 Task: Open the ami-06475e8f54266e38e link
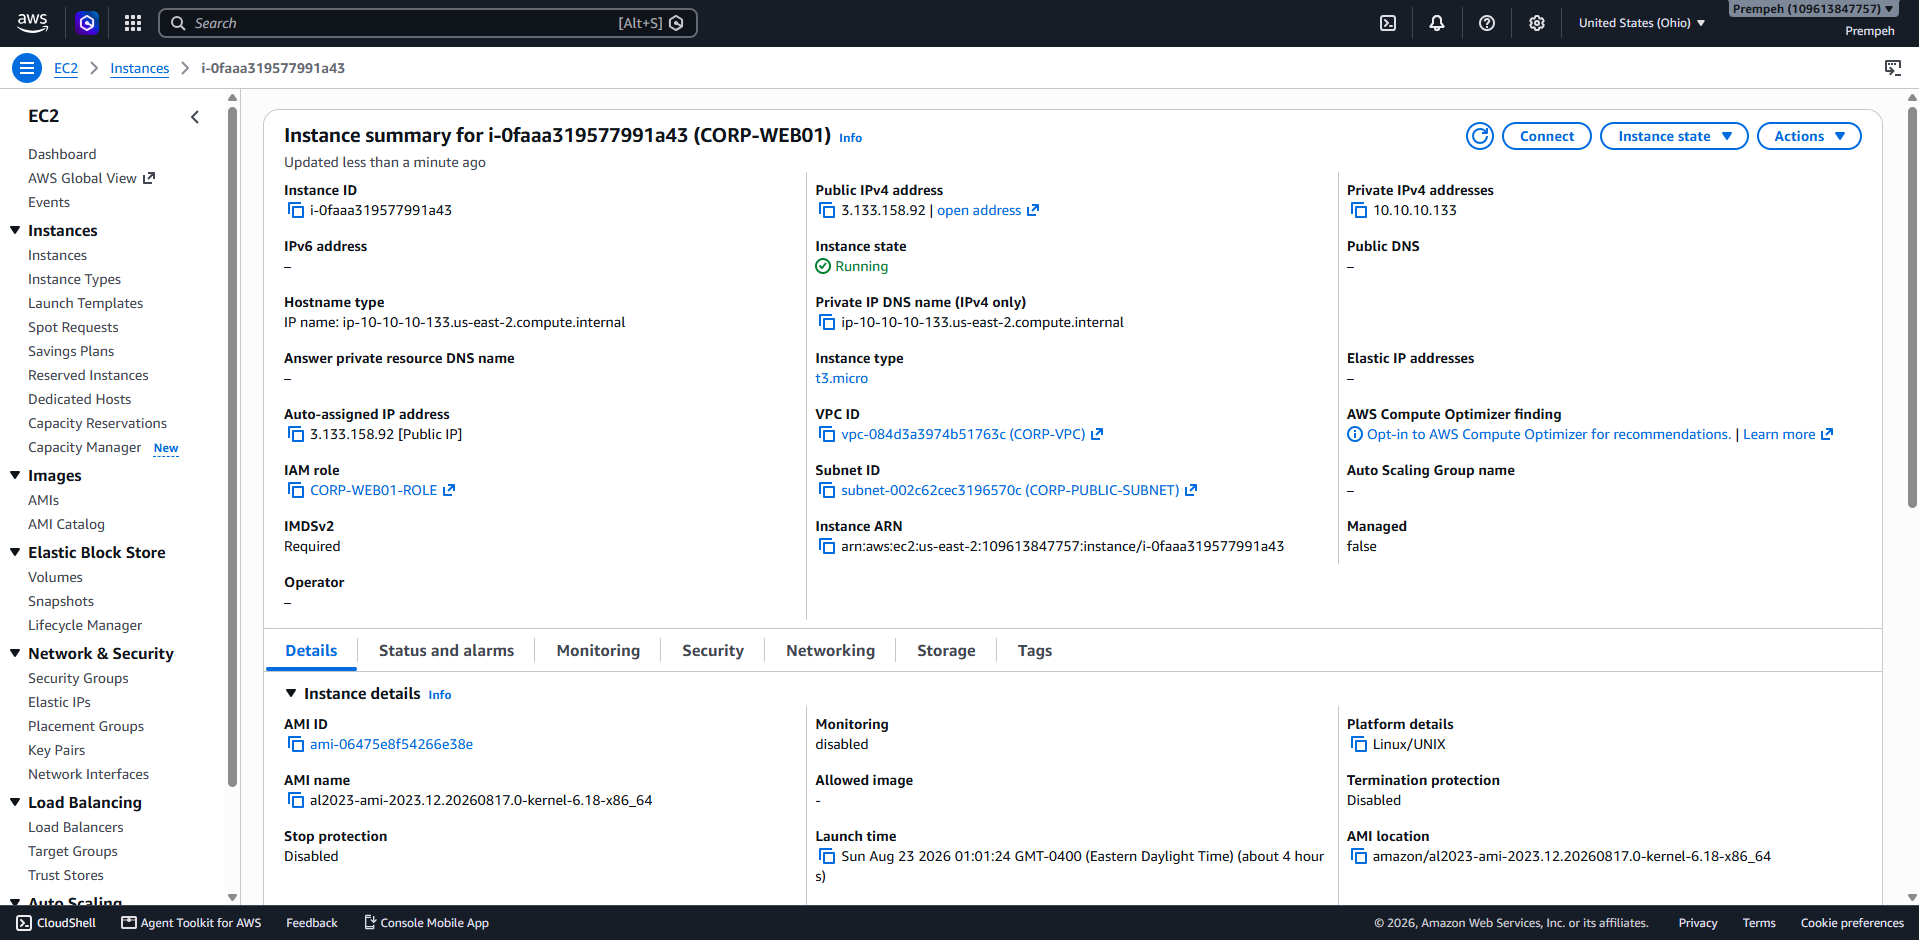[x=391, y=744]
